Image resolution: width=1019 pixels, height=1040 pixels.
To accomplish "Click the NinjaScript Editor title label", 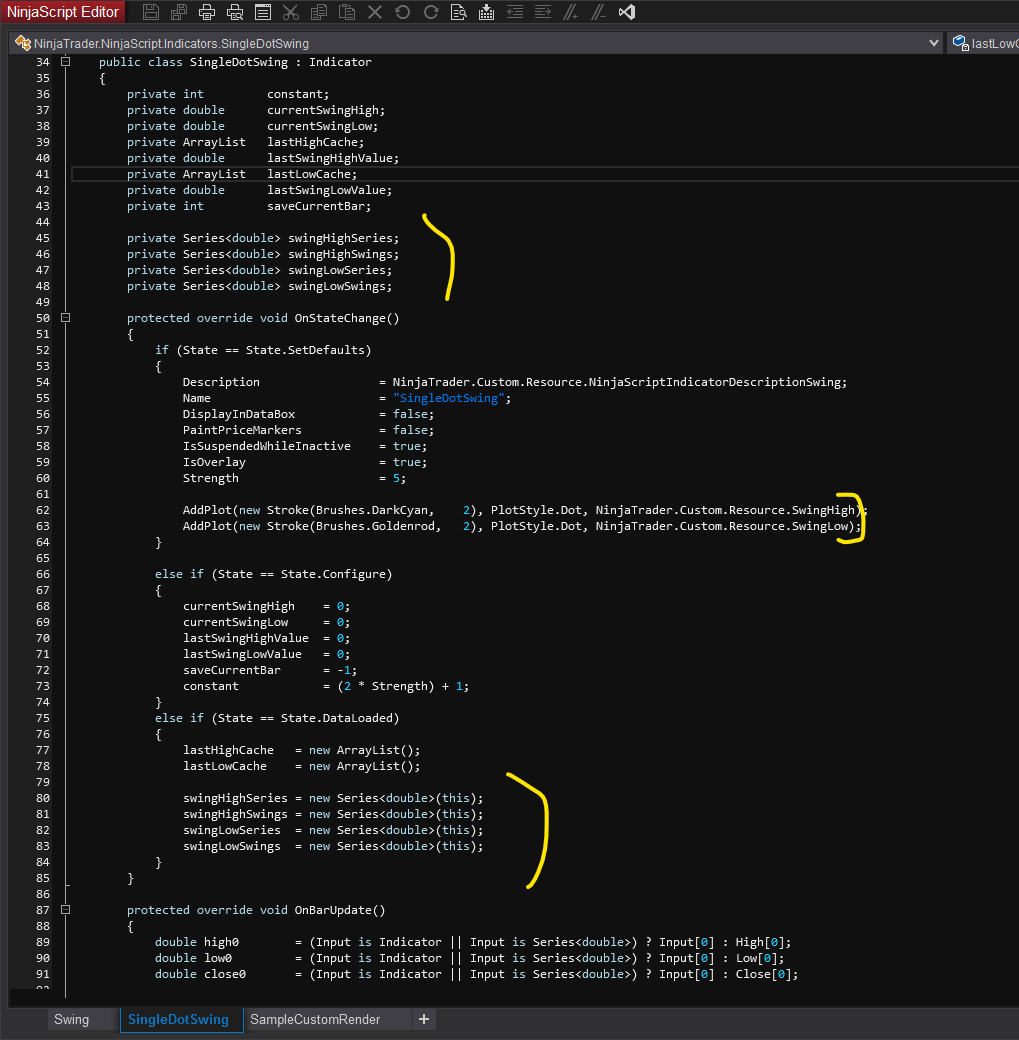I will (x=64, y=13).
